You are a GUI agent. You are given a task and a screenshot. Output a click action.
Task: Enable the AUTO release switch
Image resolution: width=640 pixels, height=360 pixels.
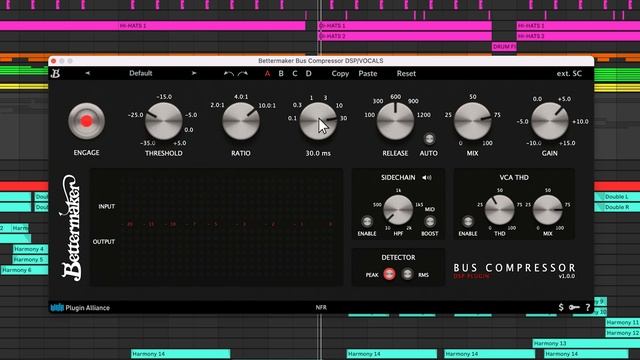click(429, 139)
